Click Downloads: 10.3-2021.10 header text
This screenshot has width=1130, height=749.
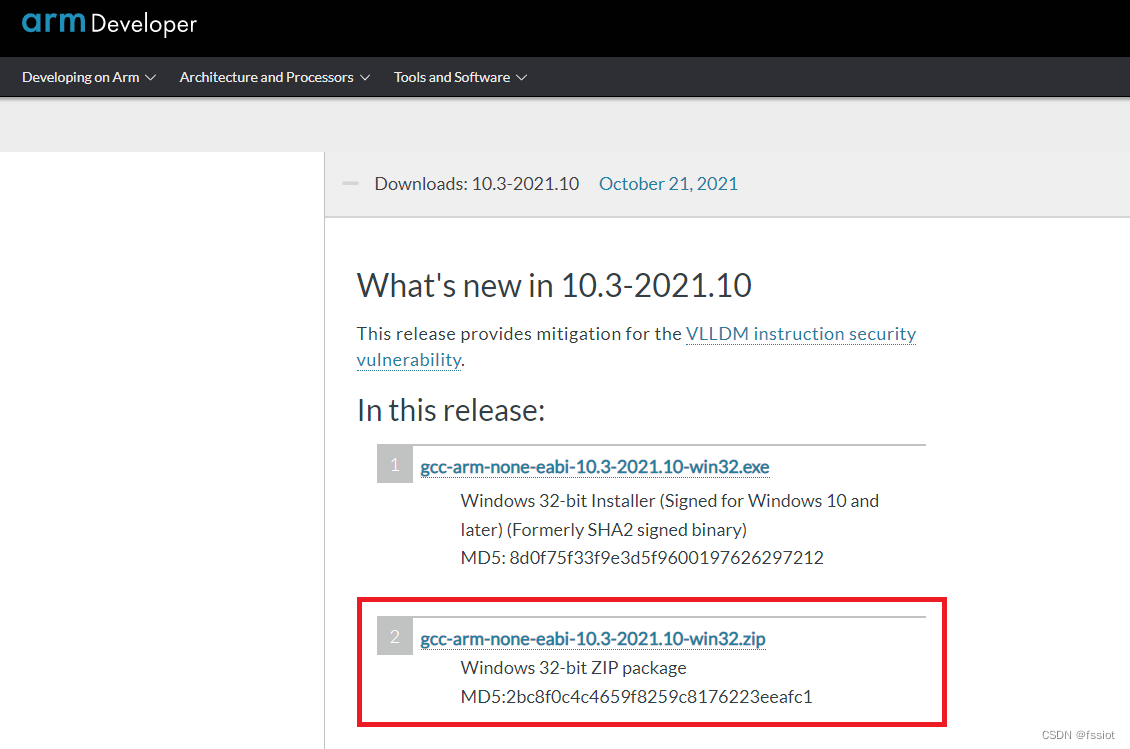coord(476,184)
